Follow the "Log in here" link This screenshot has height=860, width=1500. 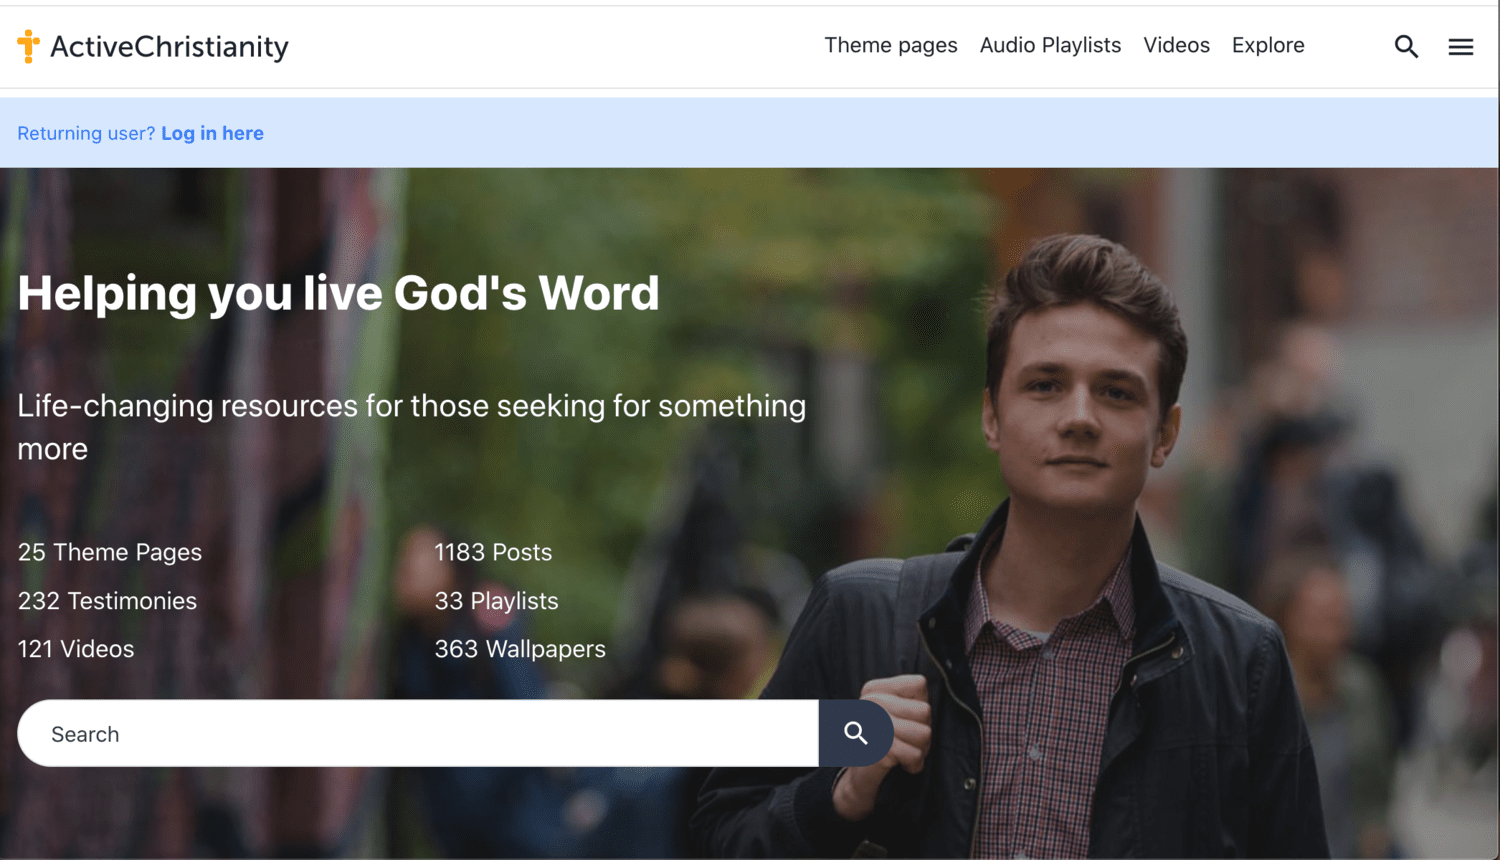pos(212,133)
